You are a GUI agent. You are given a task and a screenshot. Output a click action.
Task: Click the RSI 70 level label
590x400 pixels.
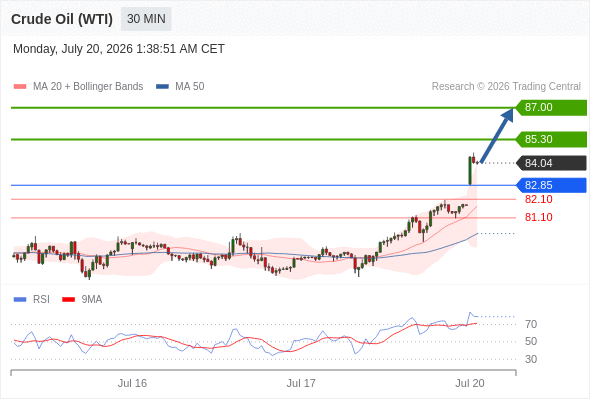point(531,324)
